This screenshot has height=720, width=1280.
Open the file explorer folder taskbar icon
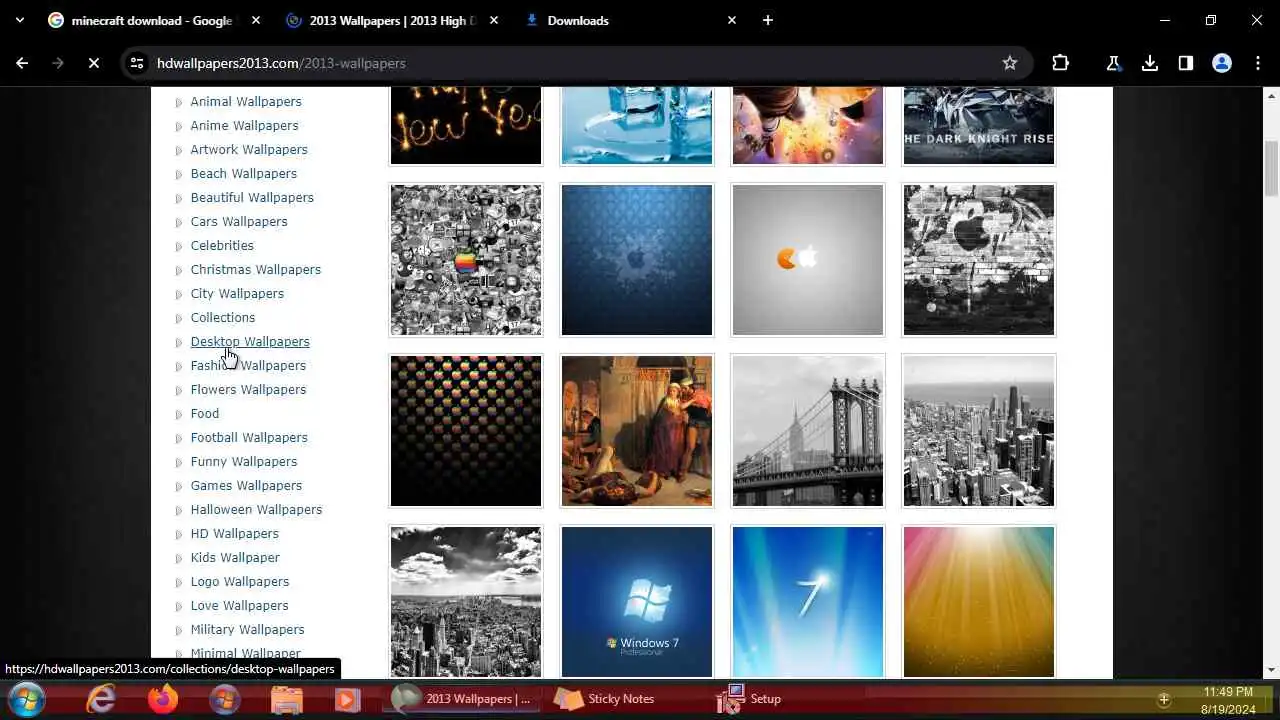pos(287,698)
